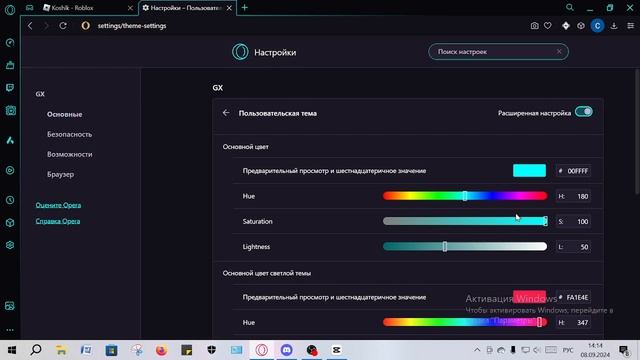Open Extensions cube icon in sidebar
This screenshot has width=640, height=360.
[x=10, y=222]
